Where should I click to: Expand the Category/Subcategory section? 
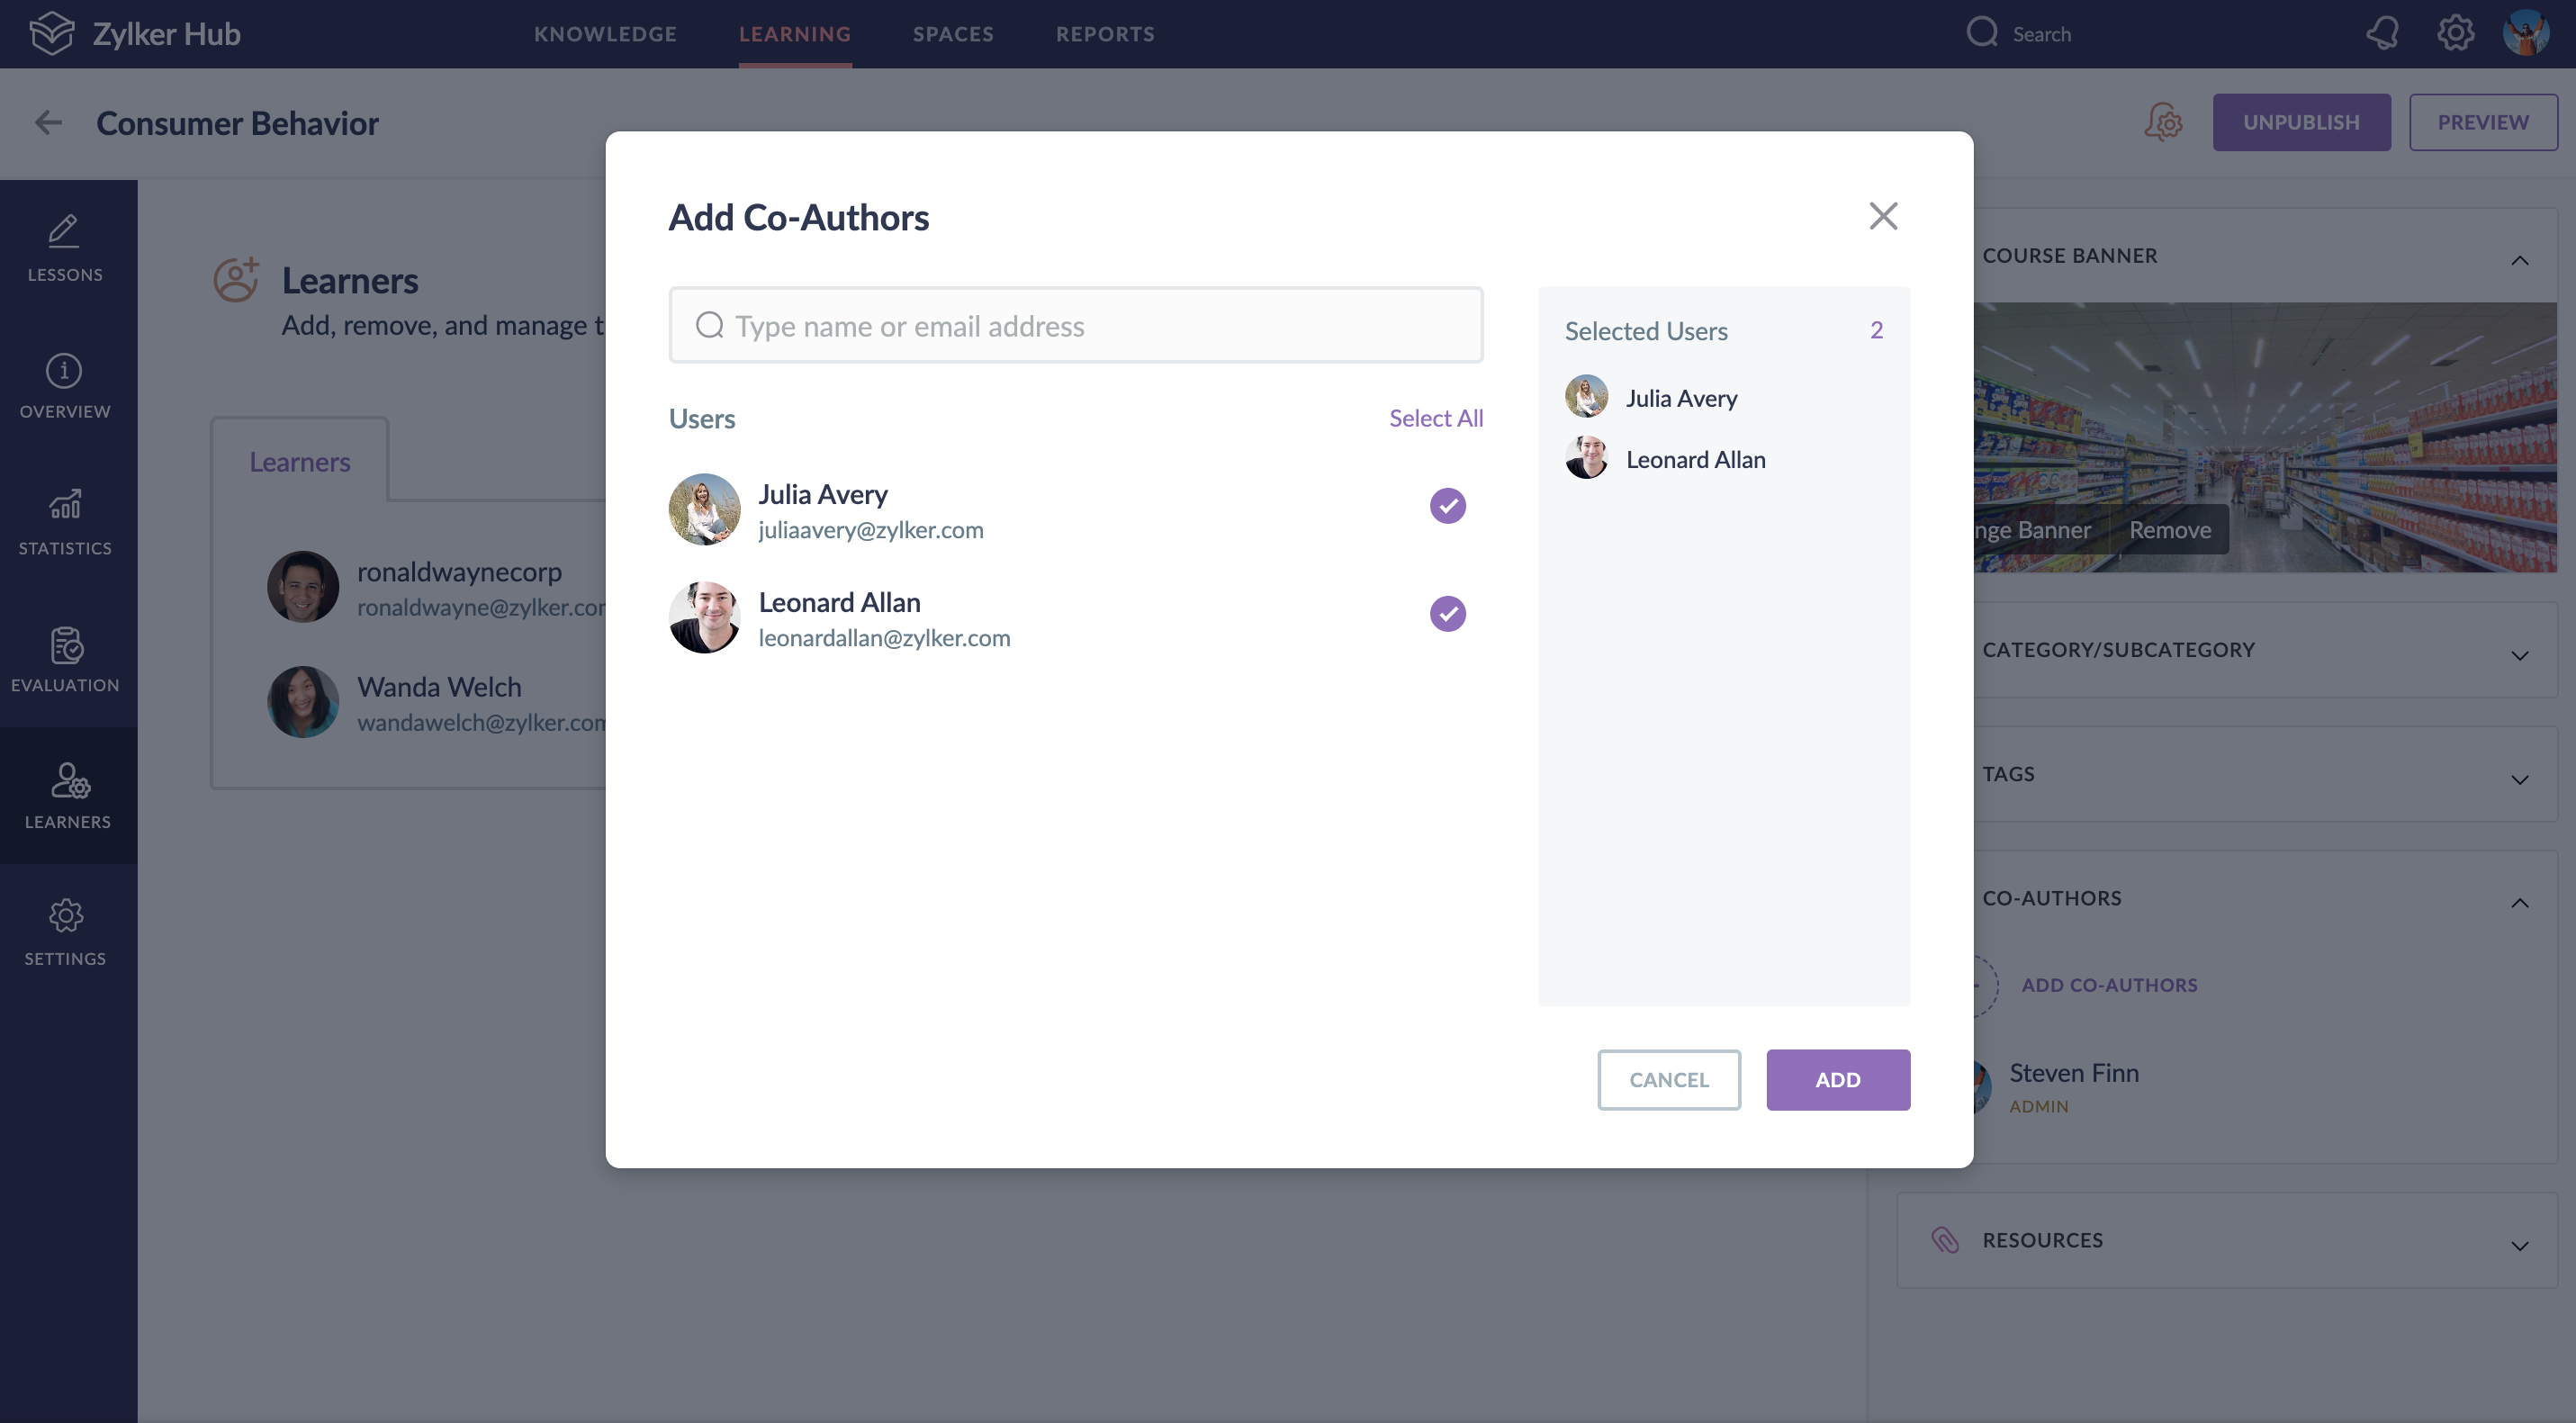click(x=2519, y=655)
